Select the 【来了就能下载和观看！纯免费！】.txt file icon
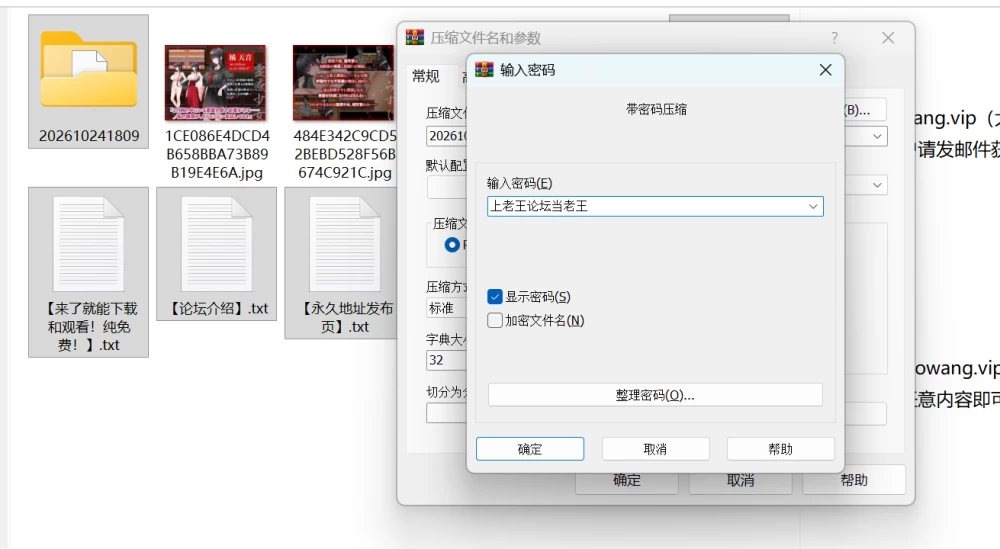The image size is (1000, 549). click(89, 244)
